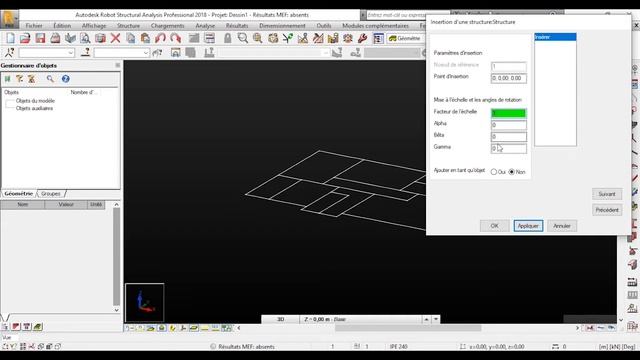
Task: Switch to the Groupes tab
Action: [51, 193]
